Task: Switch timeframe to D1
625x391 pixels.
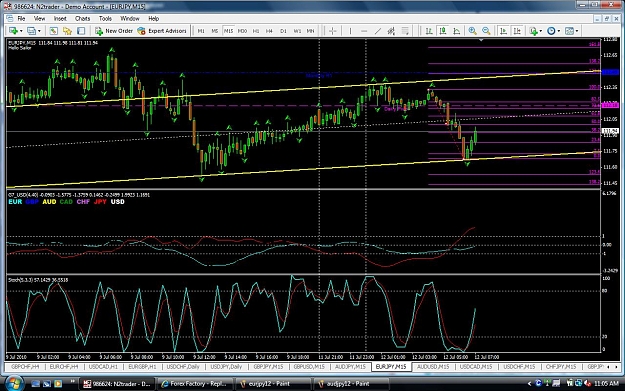Action: pos(283,31)
